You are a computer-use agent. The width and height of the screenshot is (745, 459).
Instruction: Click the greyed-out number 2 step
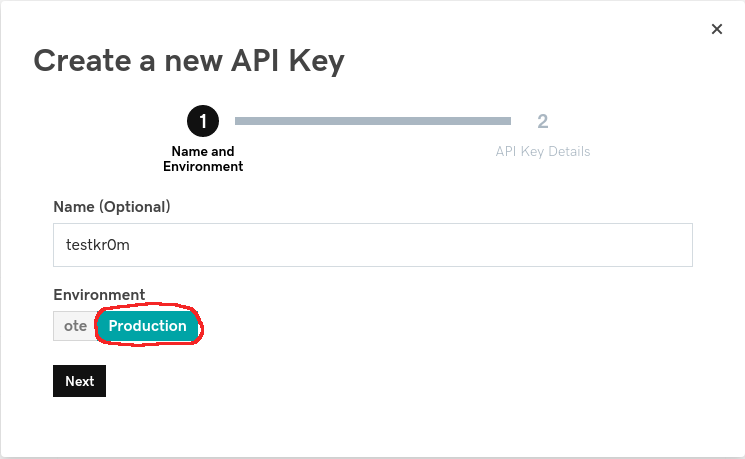(542, 122)
